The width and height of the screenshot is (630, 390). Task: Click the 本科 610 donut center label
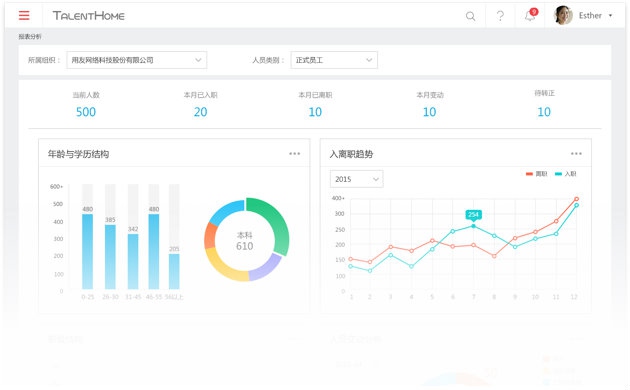[245, 241]
